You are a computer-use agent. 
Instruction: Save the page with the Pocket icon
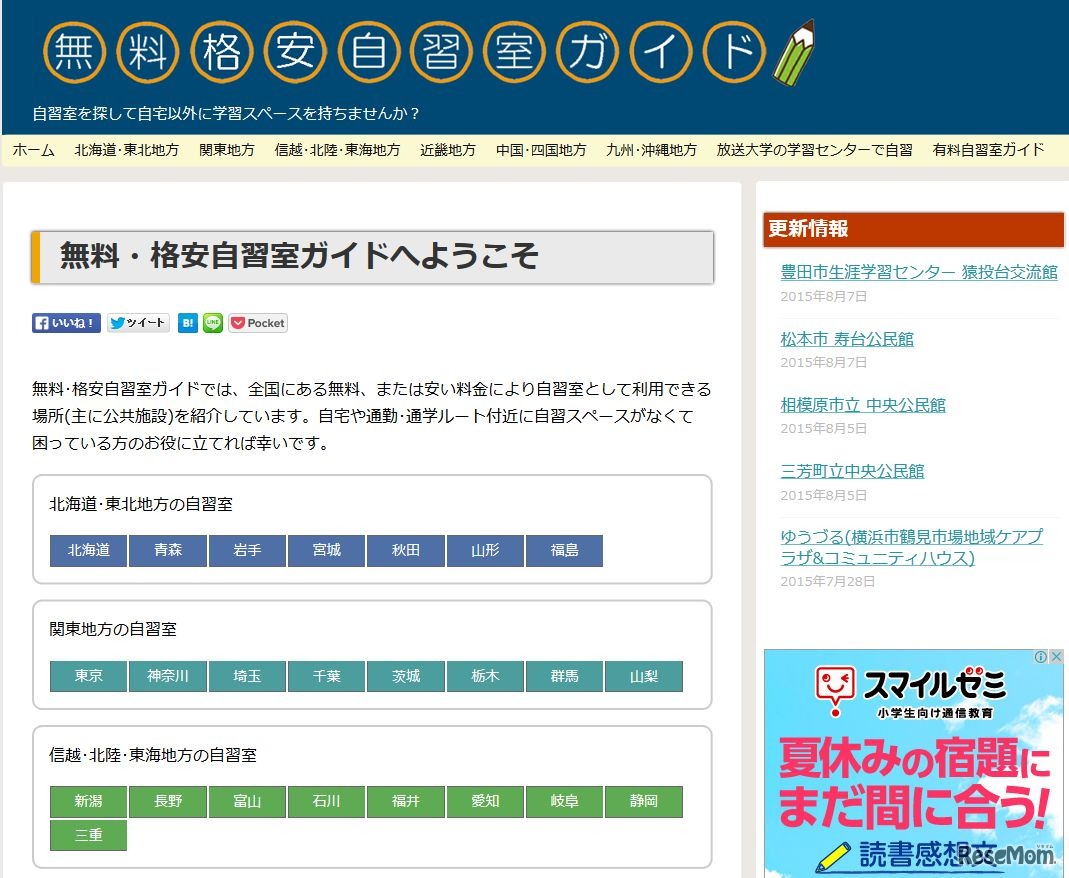click(257, 323)
